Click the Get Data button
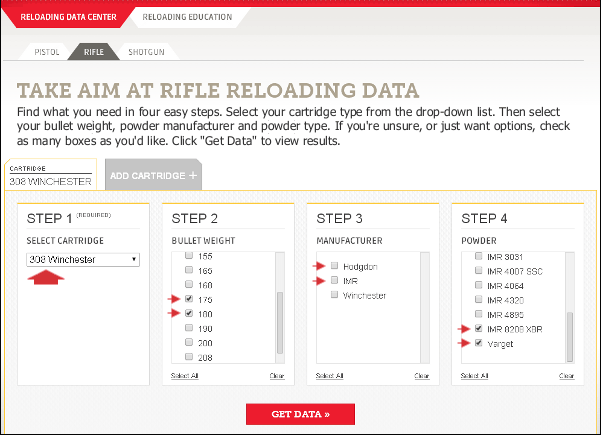The image size is (601, 435). coord(300,414)
